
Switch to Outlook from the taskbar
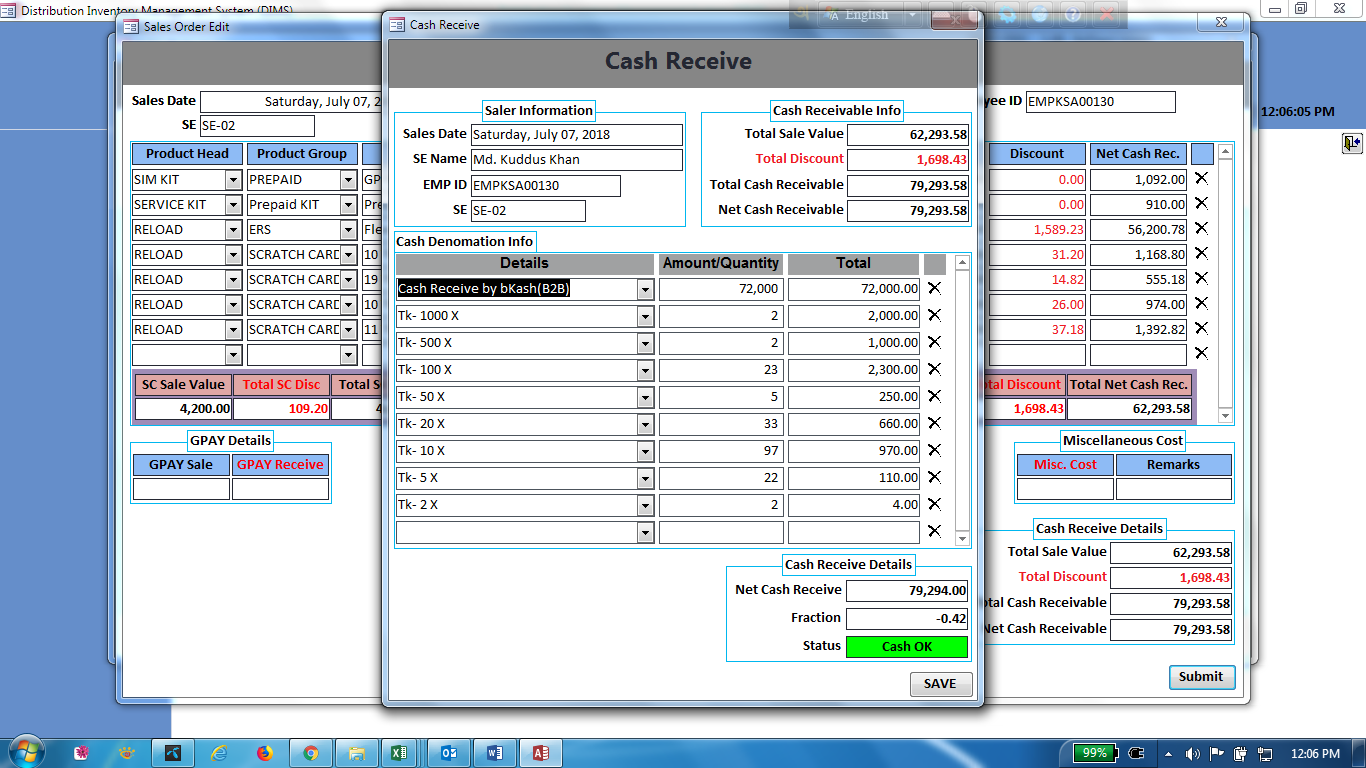tap(449, 753)
